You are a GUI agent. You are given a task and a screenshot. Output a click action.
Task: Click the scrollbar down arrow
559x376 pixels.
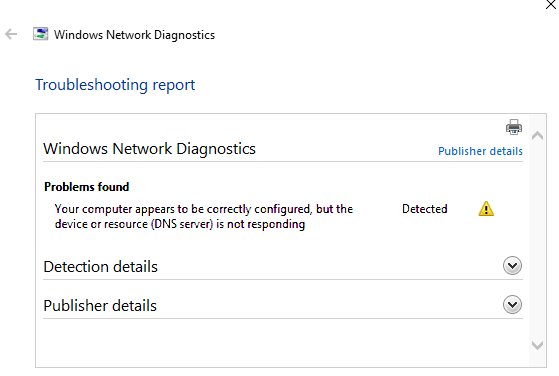pos(537,345)
